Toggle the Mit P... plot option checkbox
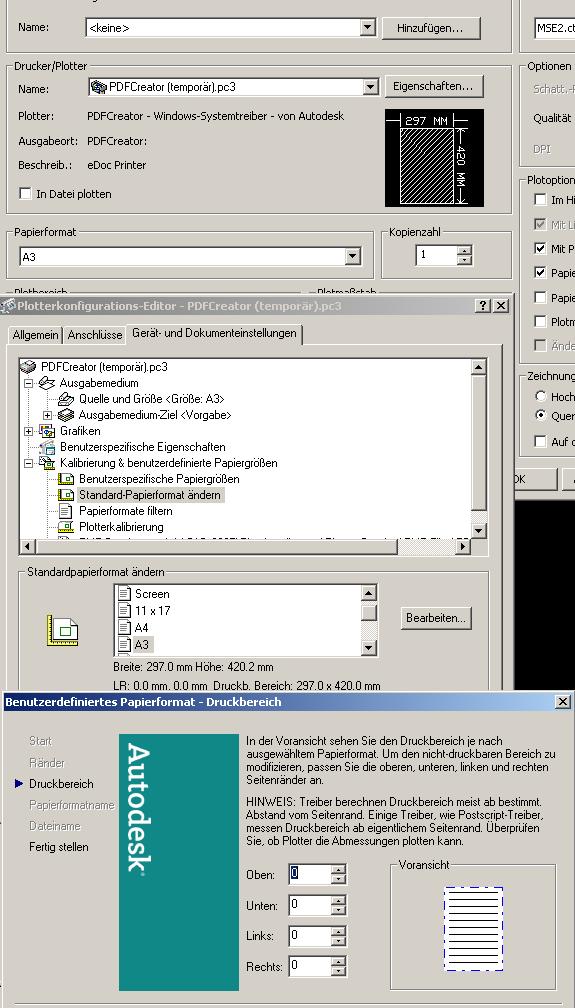Viewport: 575px width, 1008px height. (x=540, y=248)
